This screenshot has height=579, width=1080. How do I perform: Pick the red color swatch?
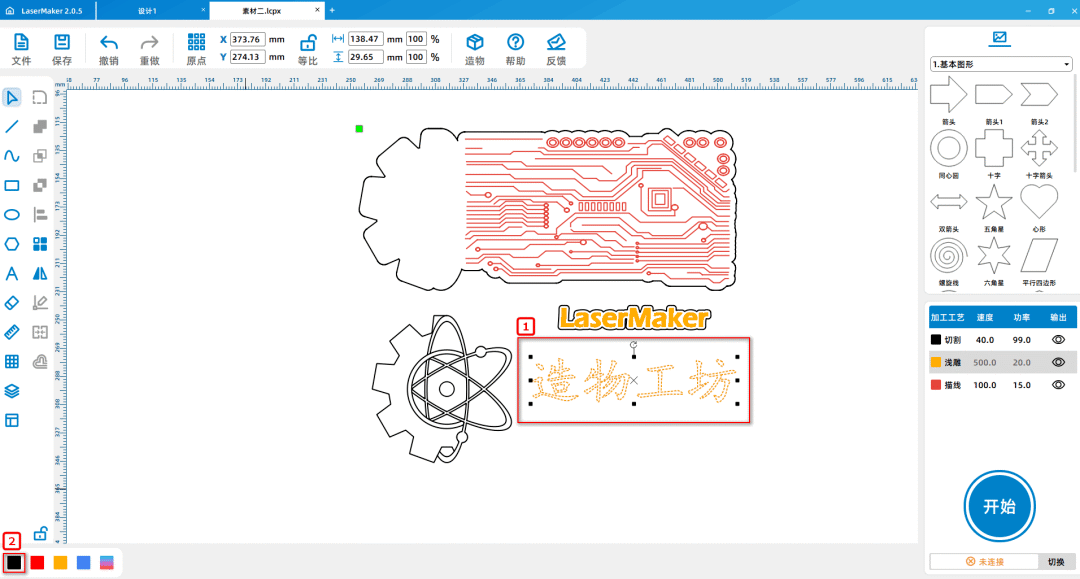click(x=38, y=563)
